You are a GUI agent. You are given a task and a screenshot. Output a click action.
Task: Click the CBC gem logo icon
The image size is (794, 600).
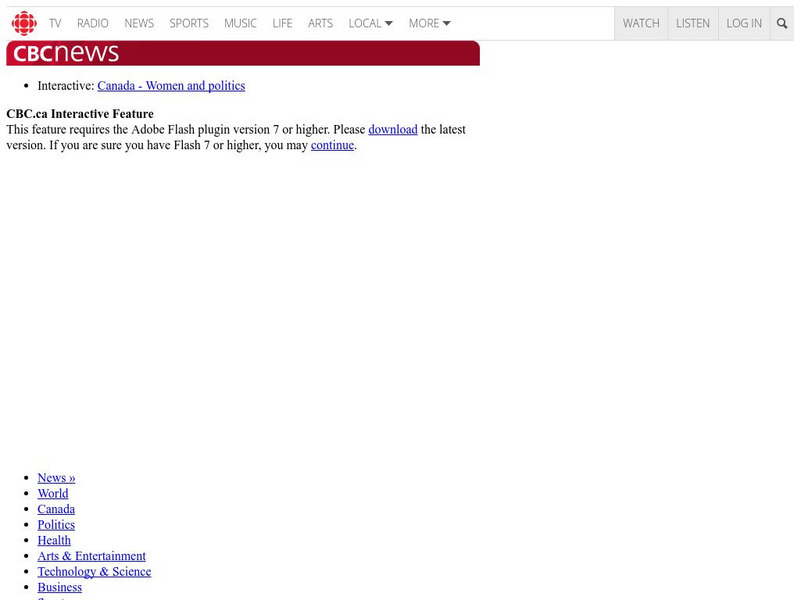pyautogui.click(x=24, y=23)
